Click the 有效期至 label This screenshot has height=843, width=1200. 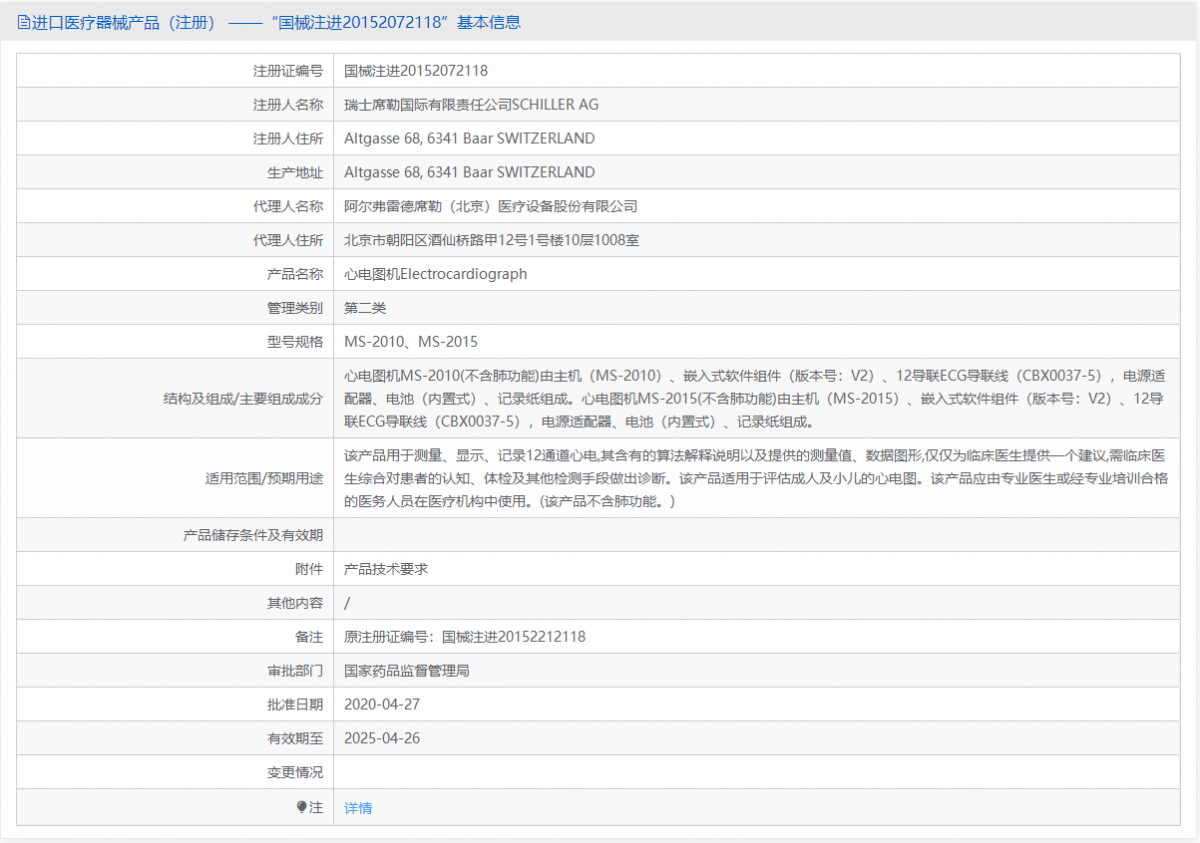point(295,738)
